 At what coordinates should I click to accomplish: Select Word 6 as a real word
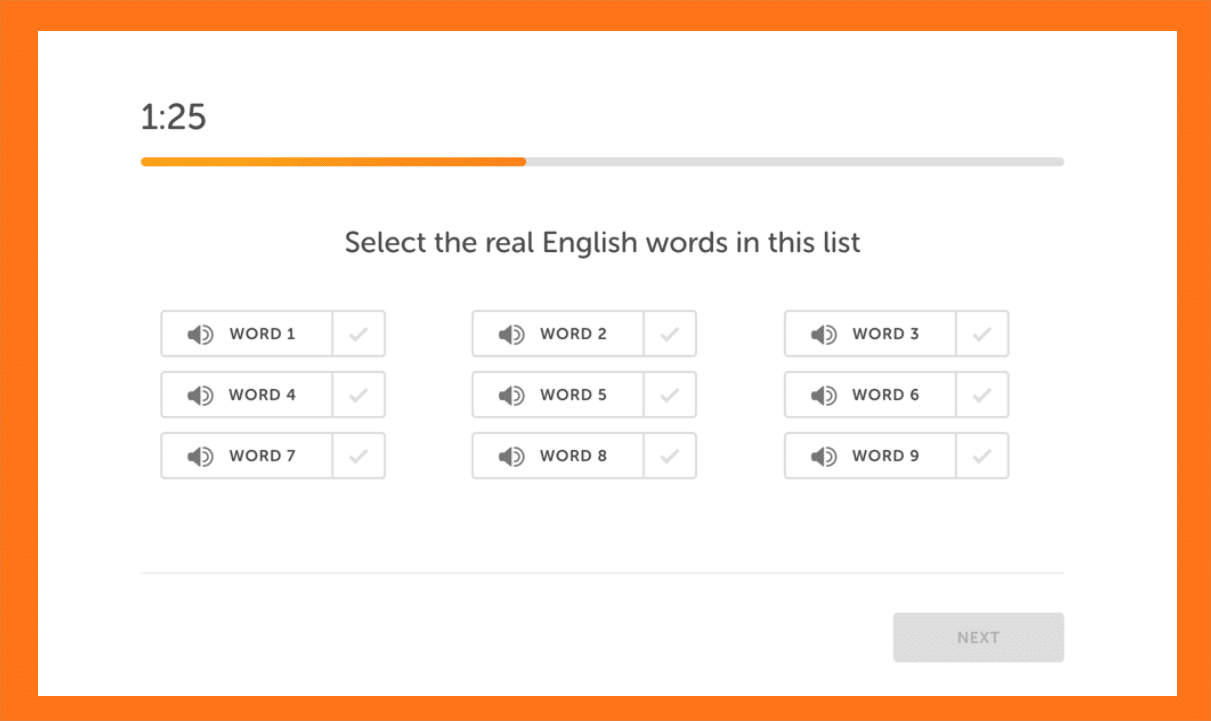point(982,395)
